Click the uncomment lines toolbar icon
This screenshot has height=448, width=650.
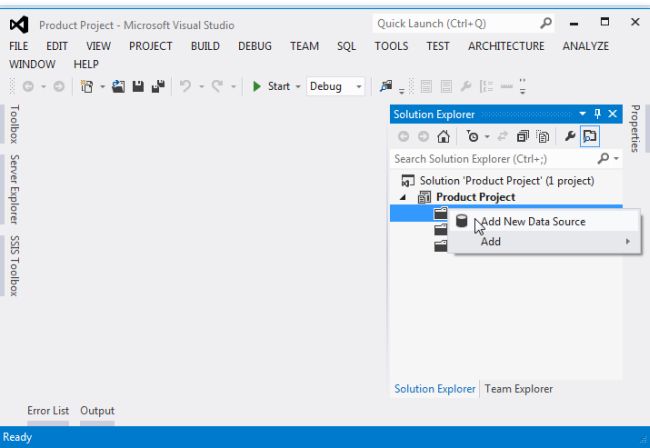[446, 86]
